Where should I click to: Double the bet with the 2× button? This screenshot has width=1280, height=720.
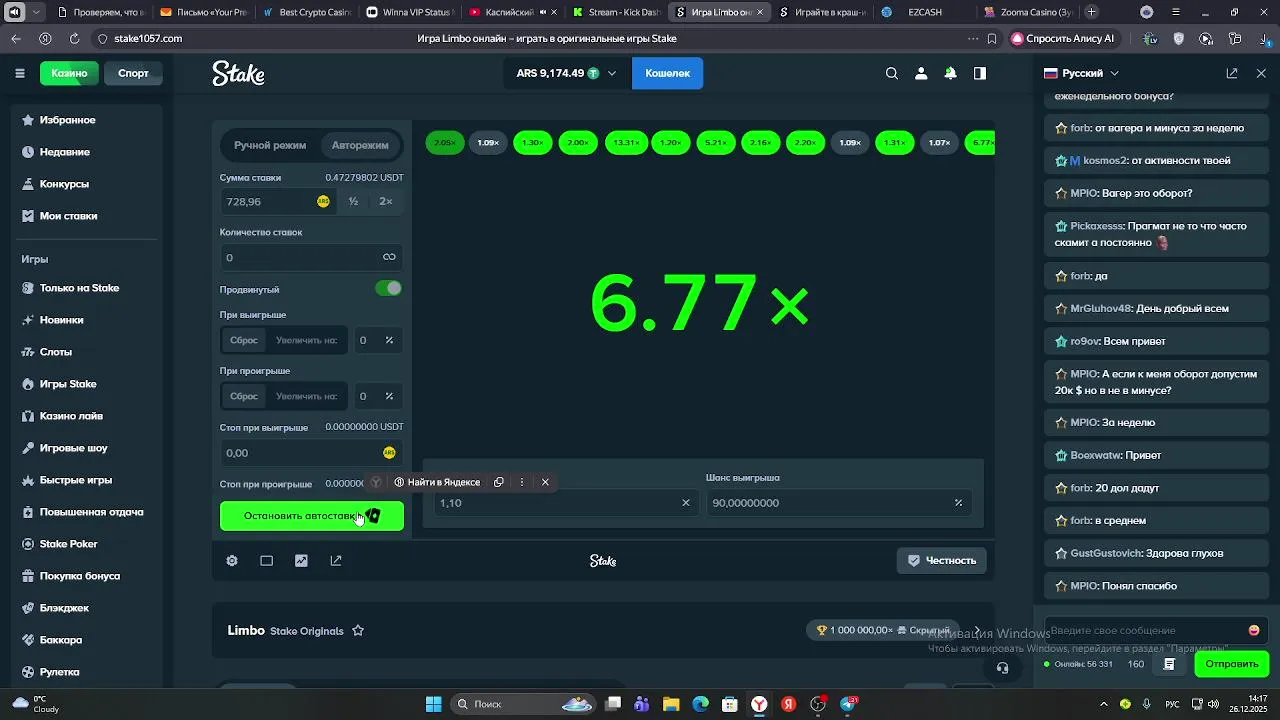[x=386, y=201]
